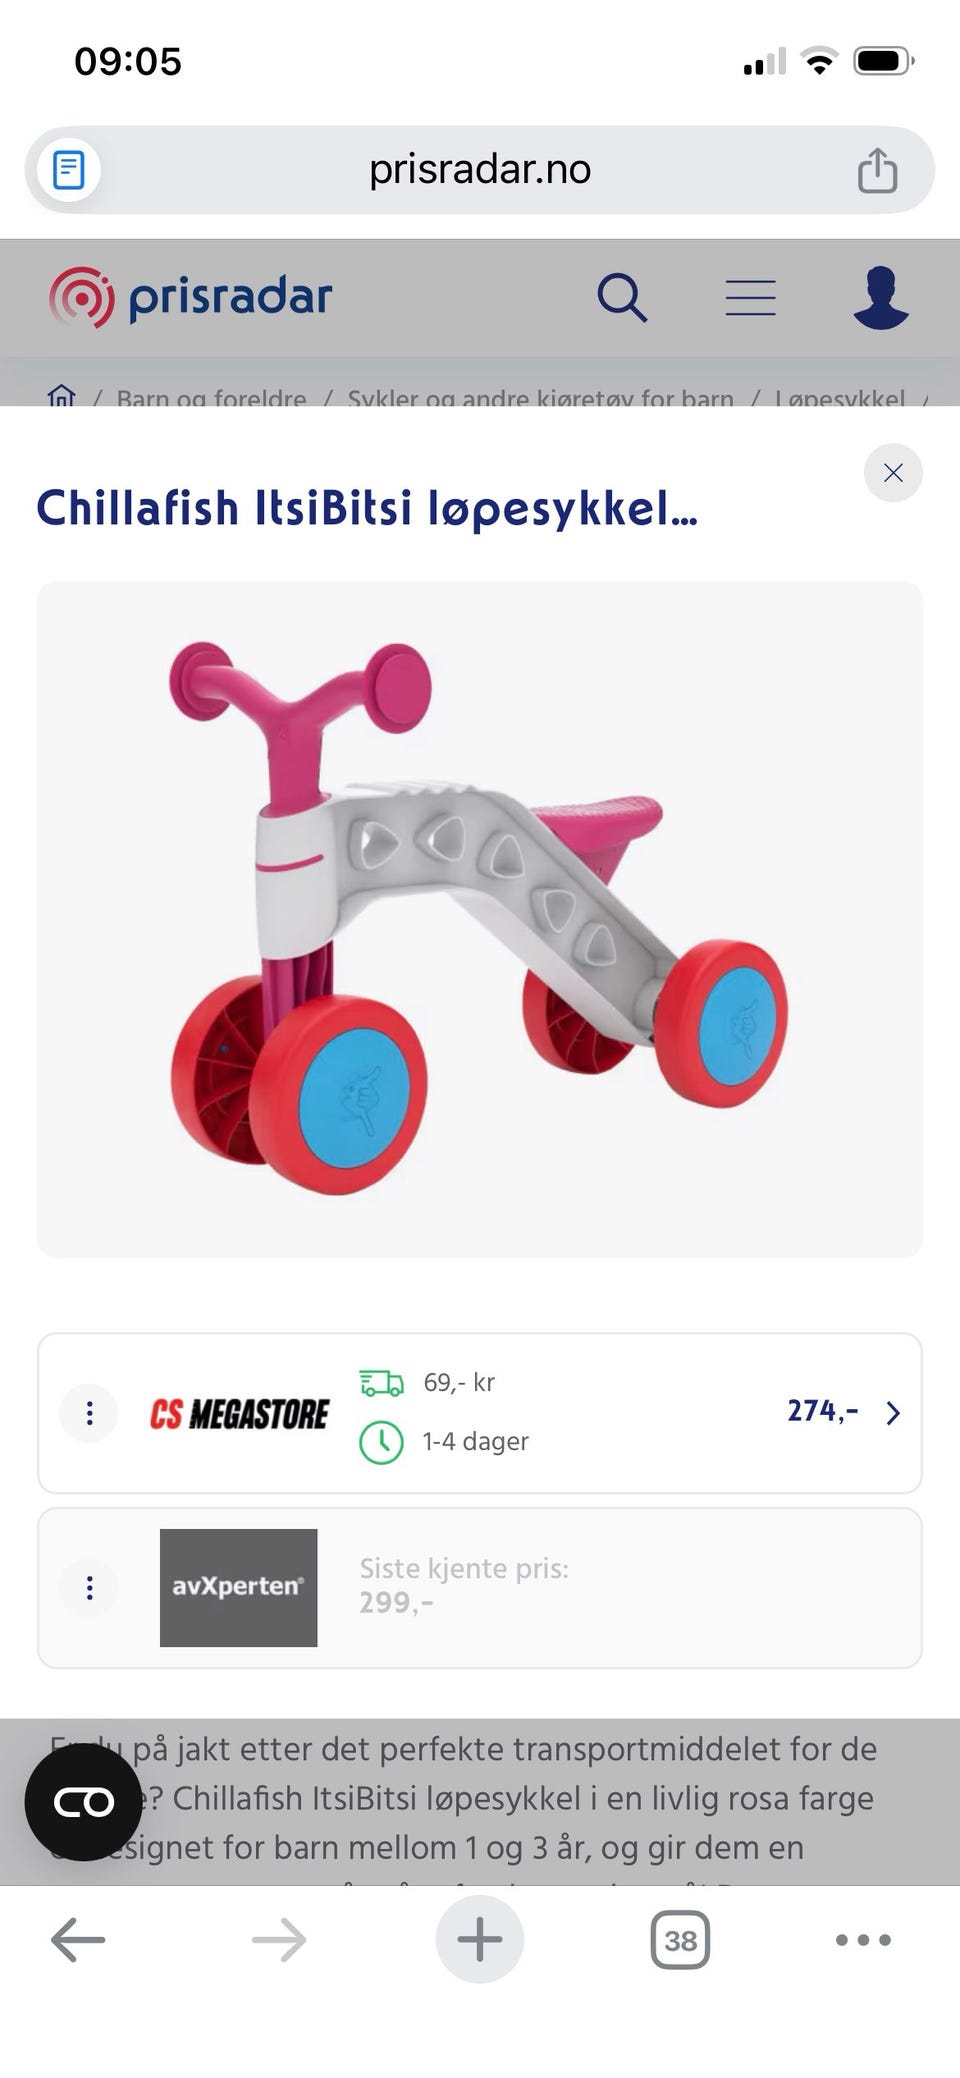This screenshot has height=2078, width=960.
Task: Open the search magnifier on prisradar header
Action: pyautogui.click(x=622, y=298)
